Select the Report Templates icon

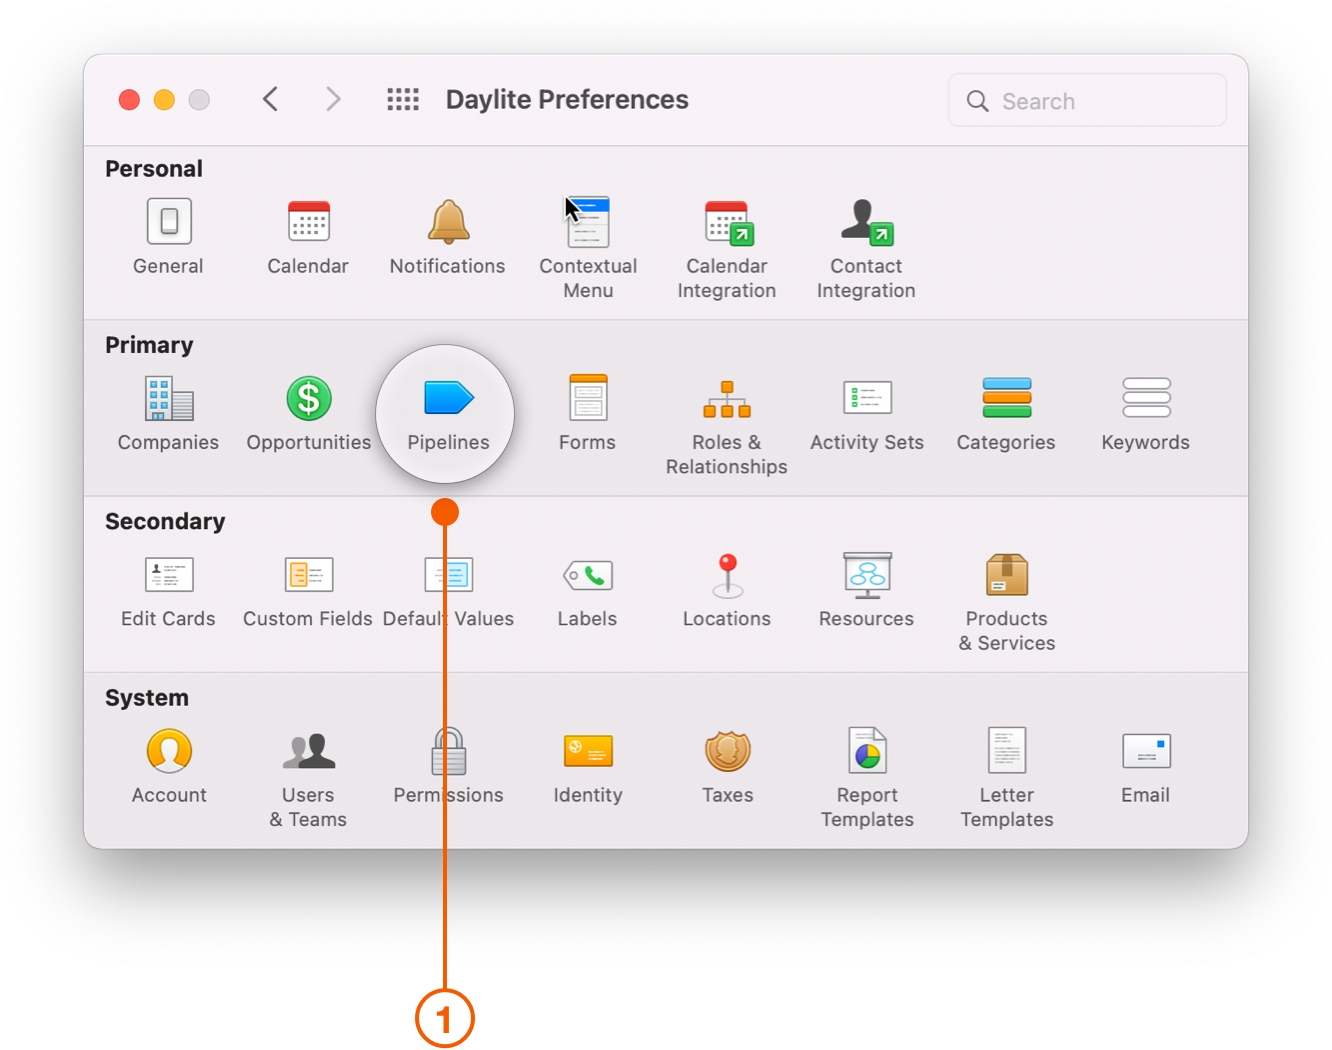866,752
